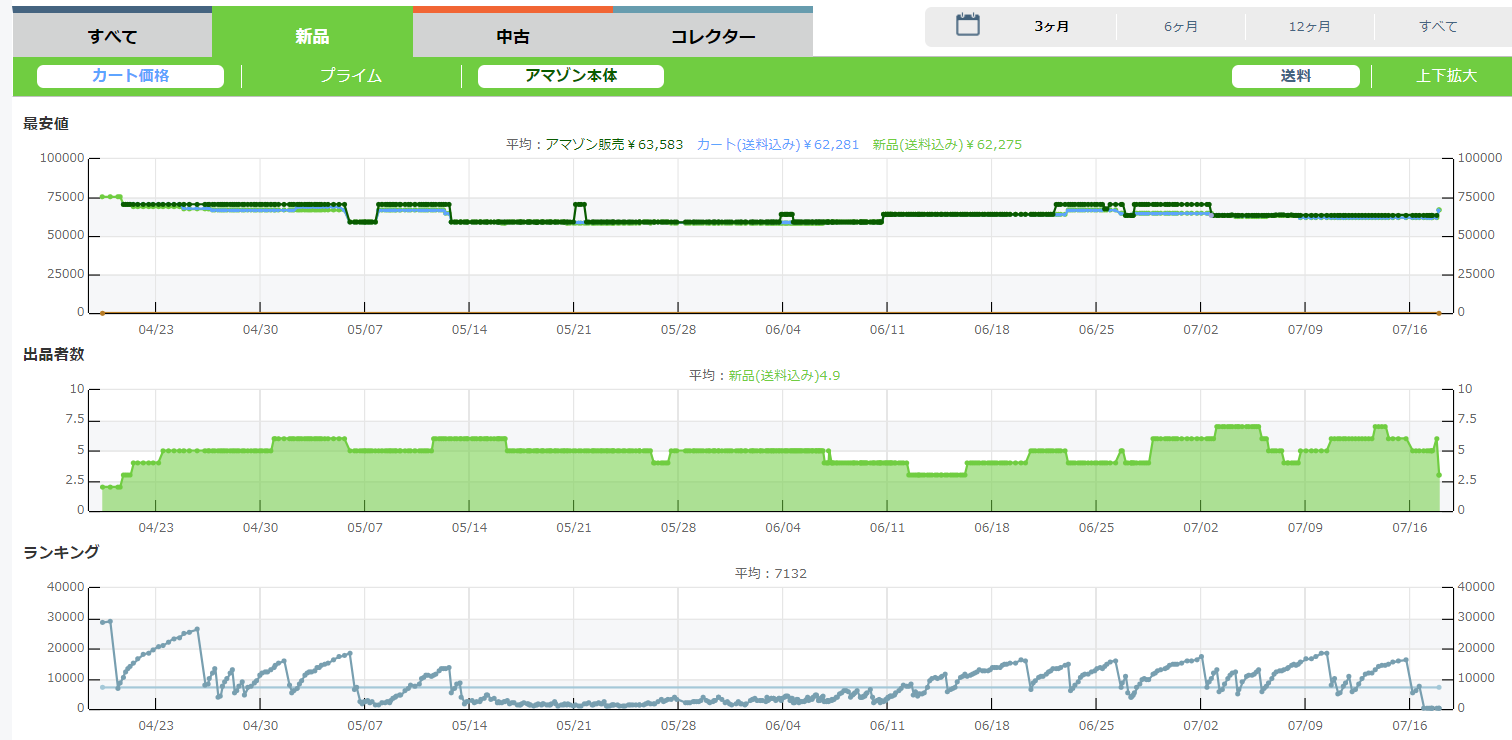Screen dimensions: 1512x740
Task: Toggle the 送料 option
Action: click(1295, 76)
